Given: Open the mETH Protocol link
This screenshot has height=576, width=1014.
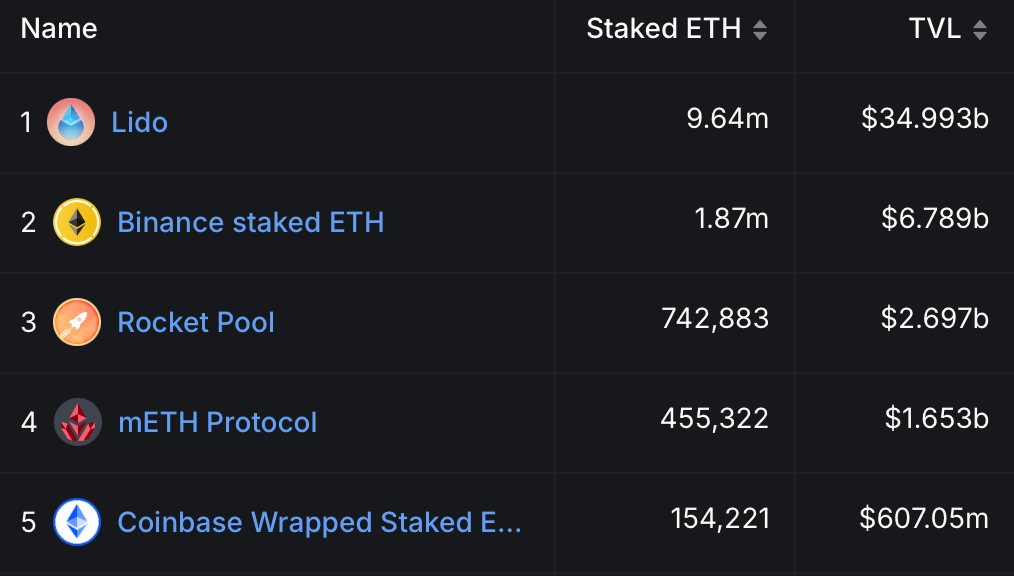Looking at the screenshot, I should pyautogui.click(x=217, y=422).
